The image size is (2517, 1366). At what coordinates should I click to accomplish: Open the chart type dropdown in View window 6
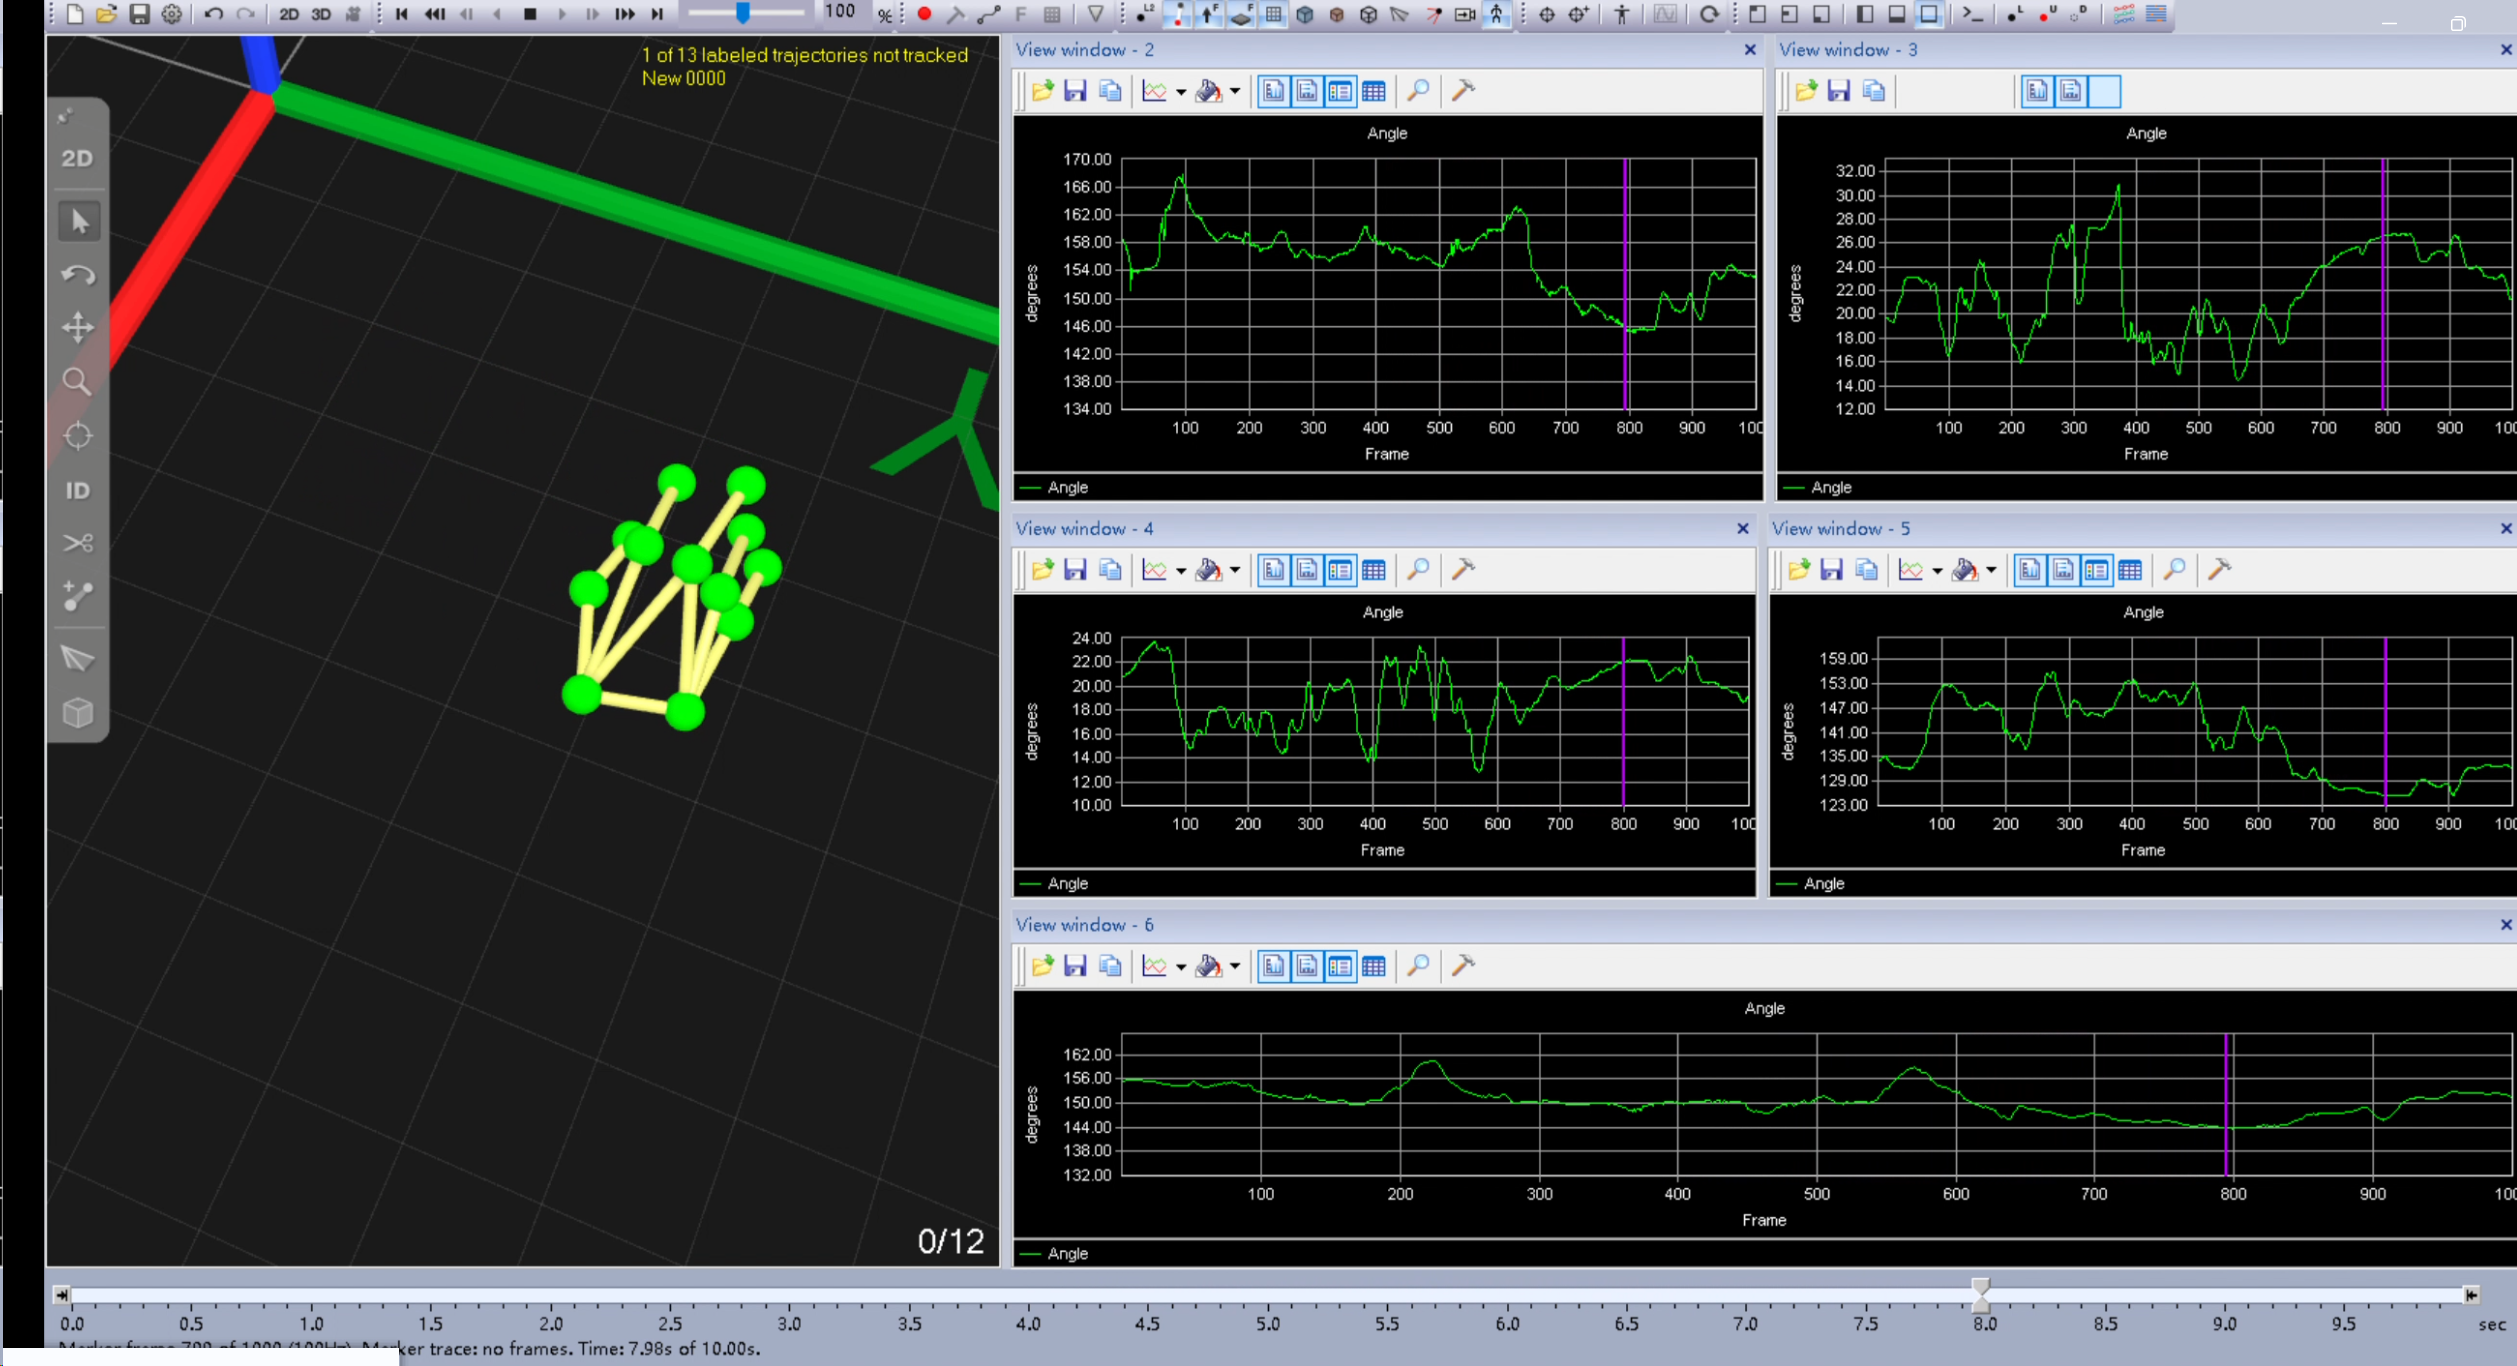click(1181, 966)
